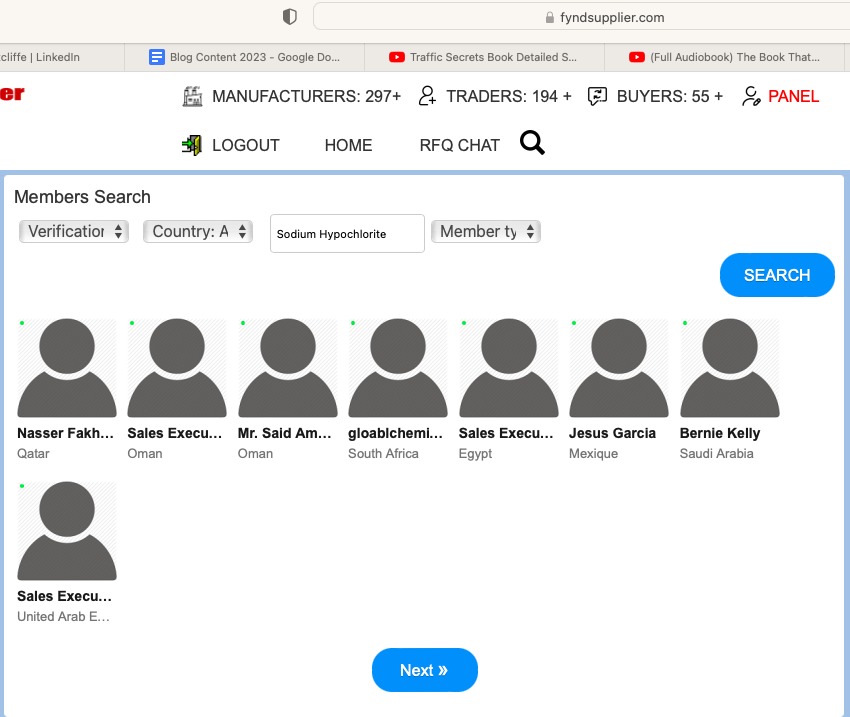Click the blue SEARCH button
This screenshot has width=850, height=717.
coord(777,275)
